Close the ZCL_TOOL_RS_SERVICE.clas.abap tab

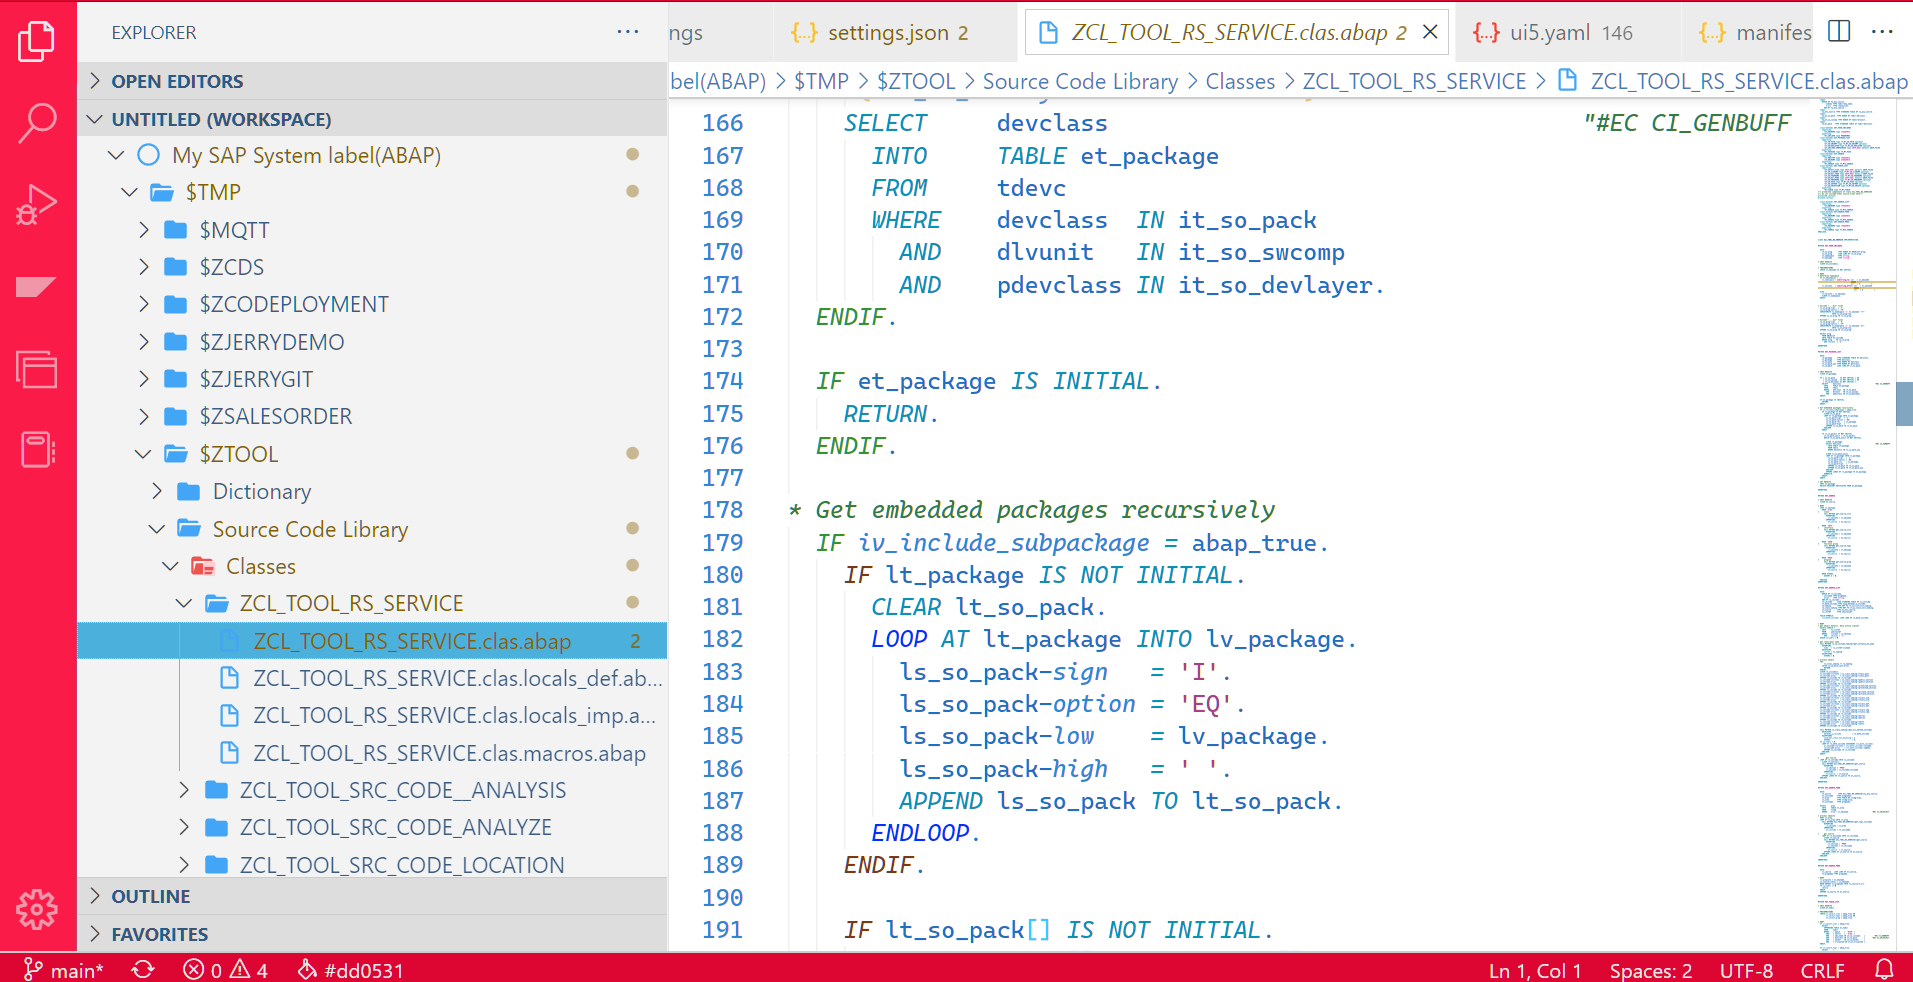(x=1430, y=32)
